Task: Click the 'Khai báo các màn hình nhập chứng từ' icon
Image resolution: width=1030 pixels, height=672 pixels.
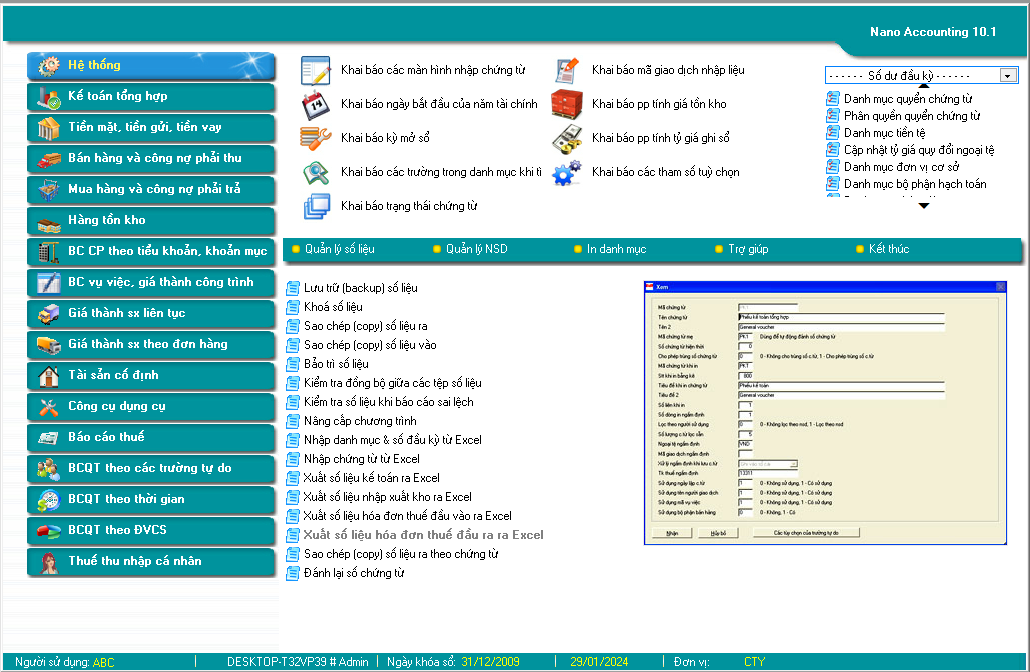Action: 316,71
